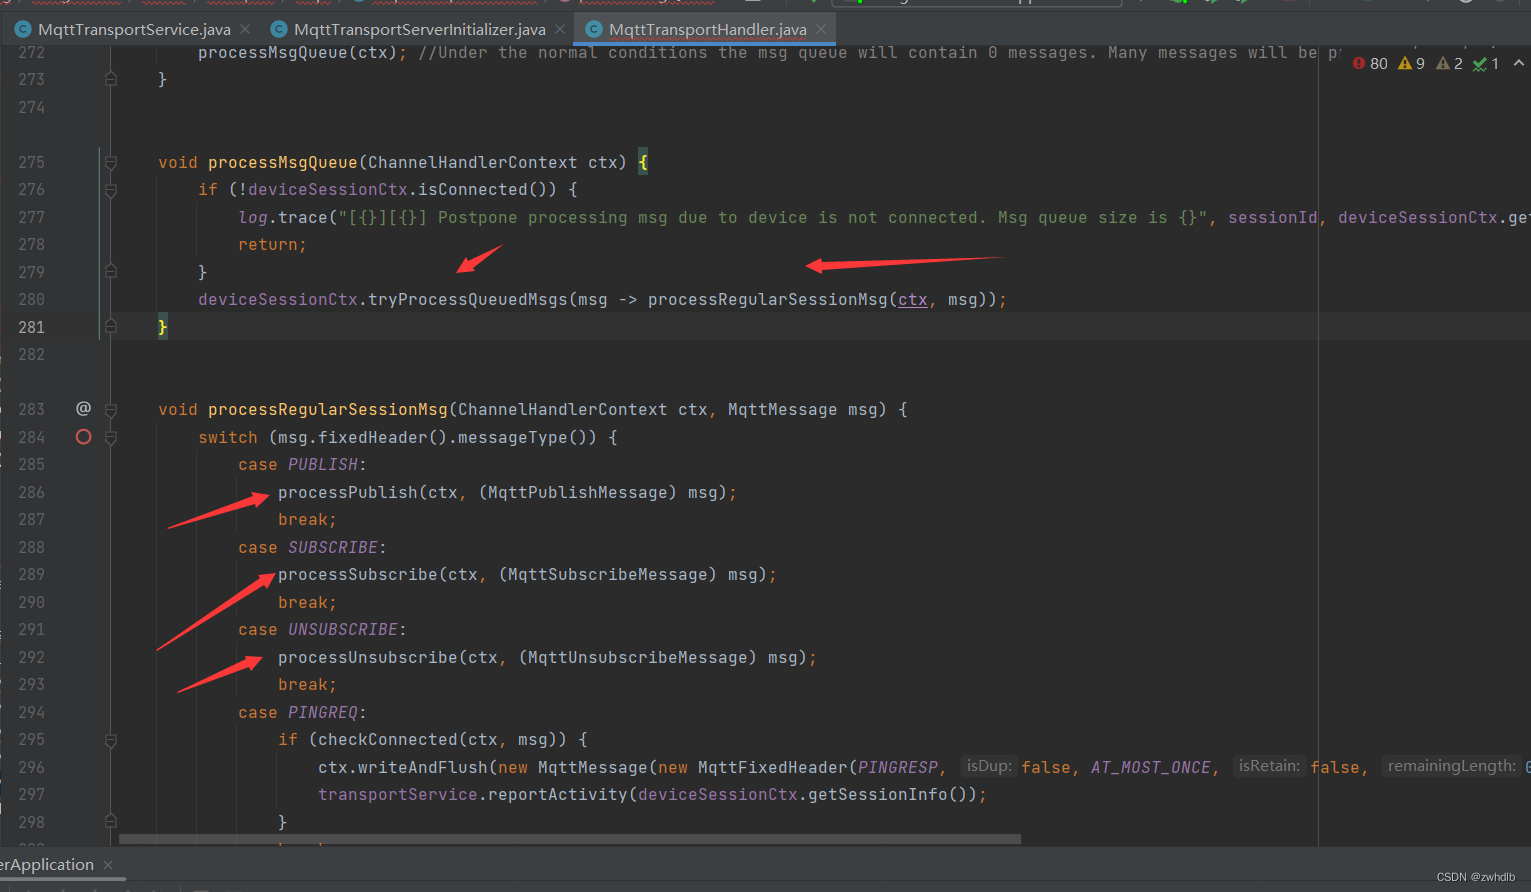Screen dimensions: 1531x892
Task: Click the fold end marker at line 273
Action: click(111, 79)
